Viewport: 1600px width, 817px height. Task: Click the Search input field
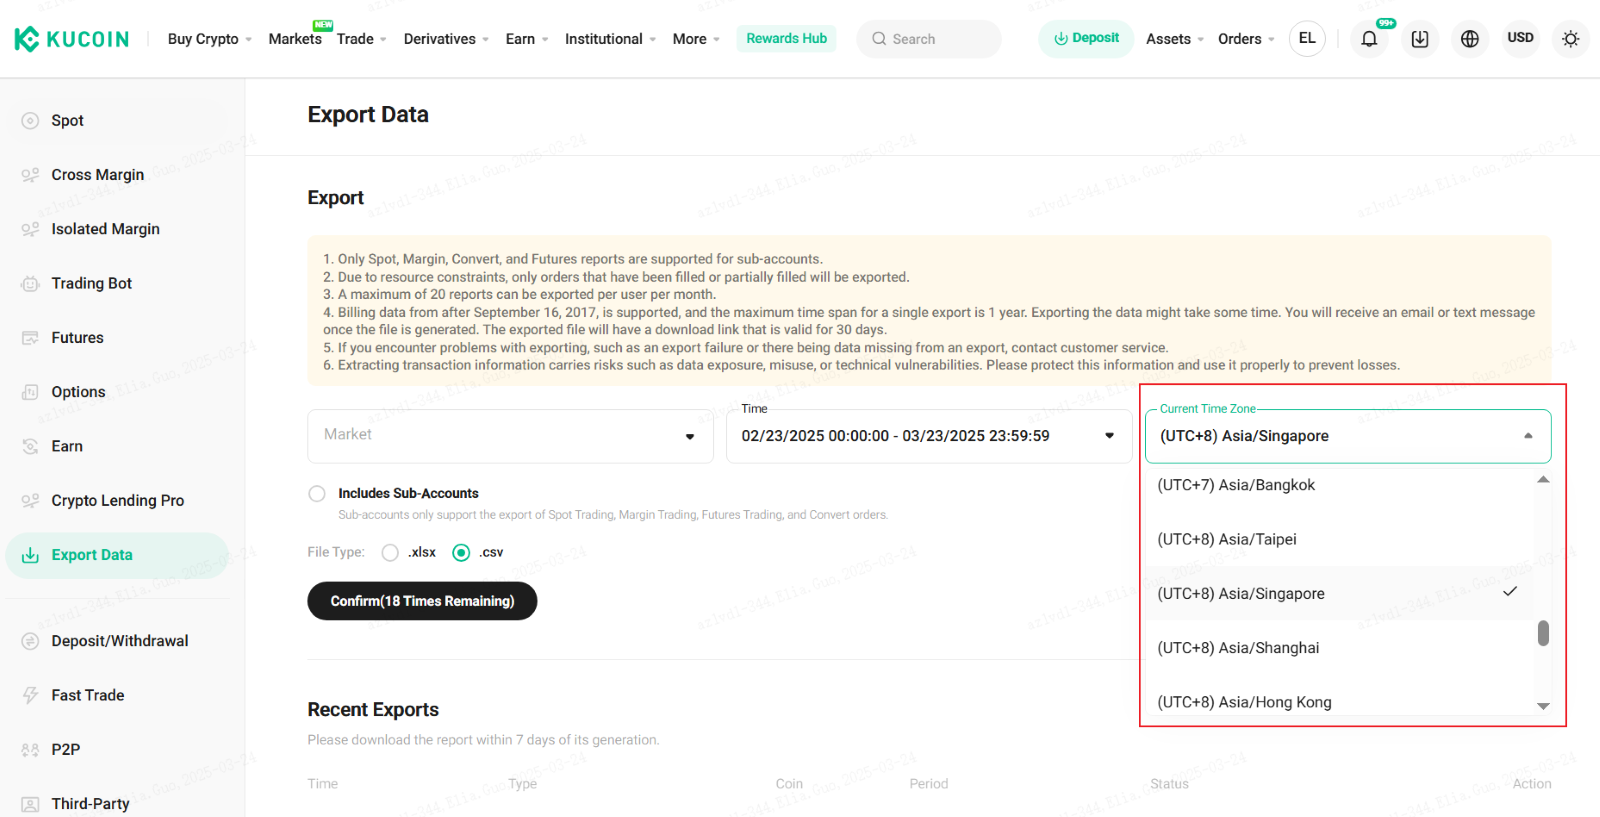(929, 39)
